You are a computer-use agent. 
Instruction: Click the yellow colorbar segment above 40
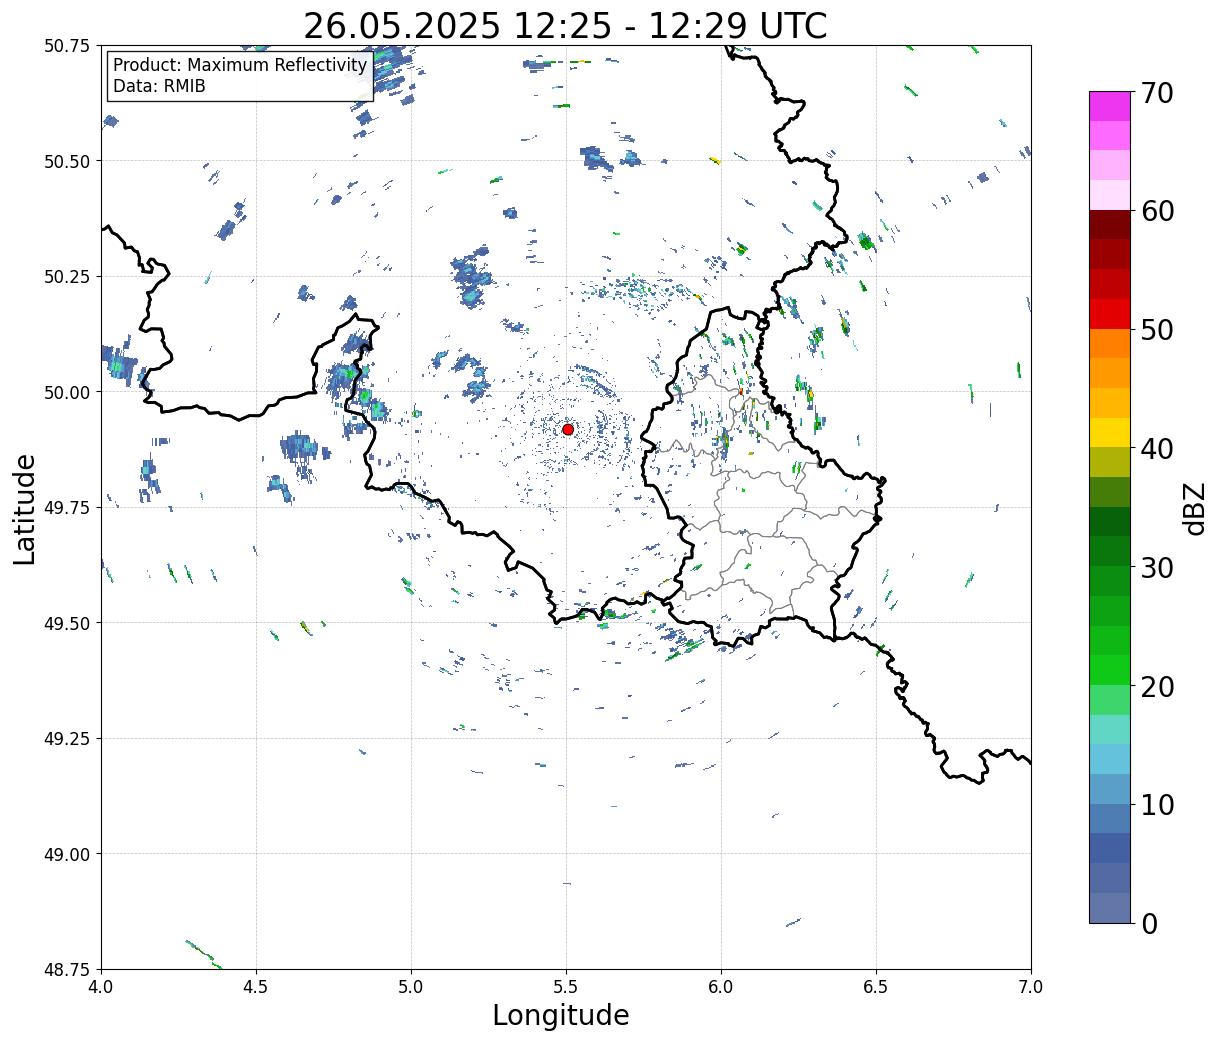[1110, 433]
